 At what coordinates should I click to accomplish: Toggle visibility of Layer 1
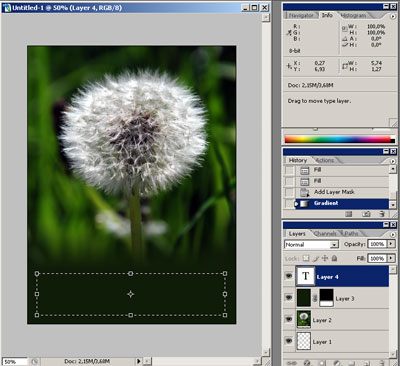click(x=289, y=341)
